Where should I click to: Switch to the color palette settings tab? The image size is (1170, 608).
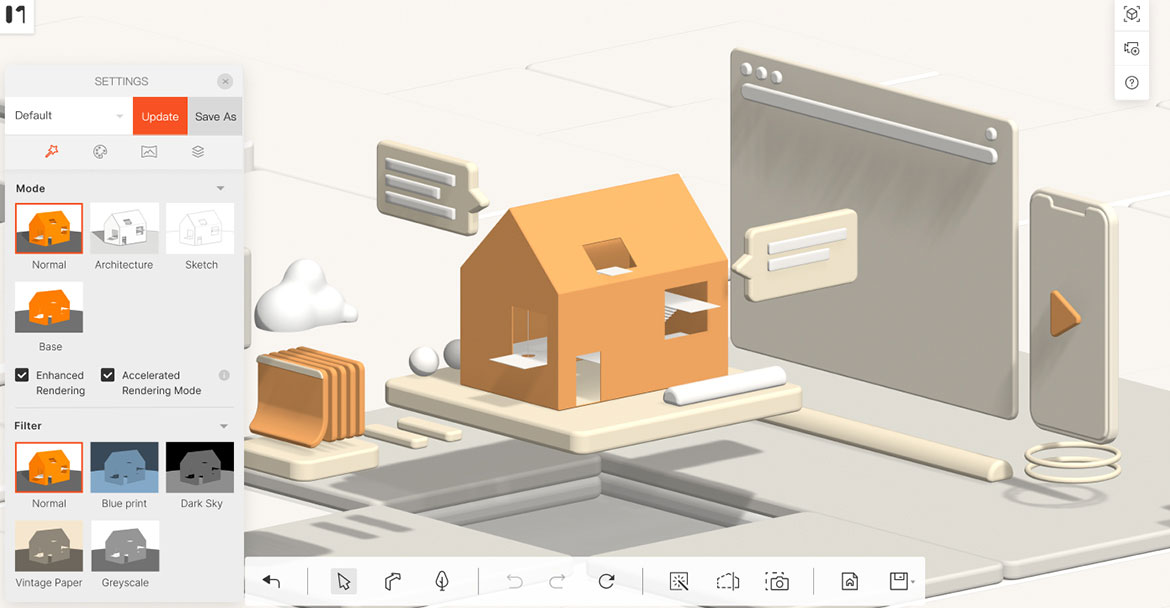coord(100,152)
